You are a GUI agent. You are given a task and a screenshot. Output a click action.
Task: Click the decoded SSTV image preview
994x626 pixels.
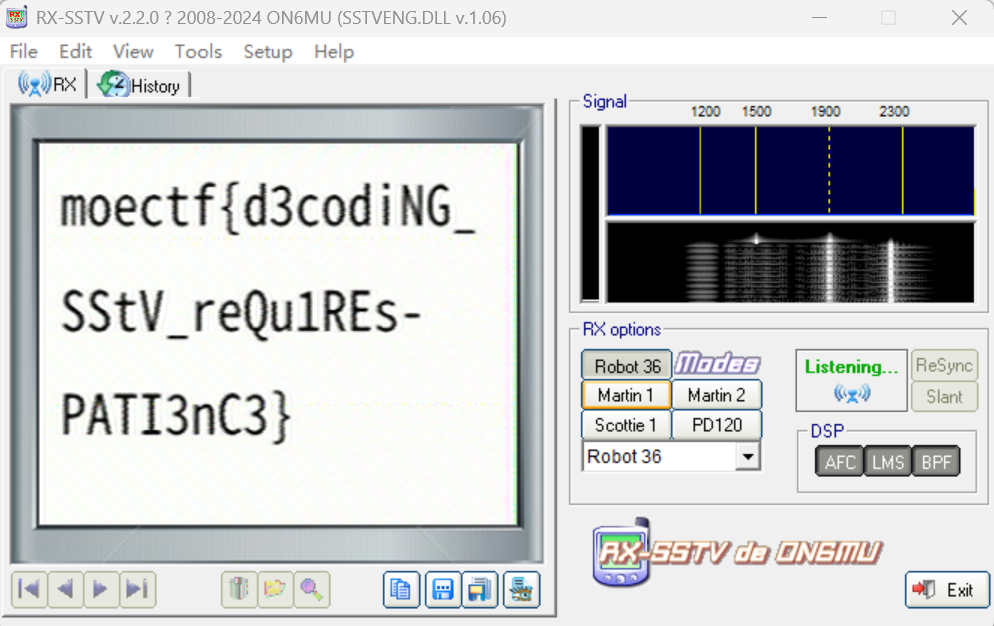coord(277,333)
